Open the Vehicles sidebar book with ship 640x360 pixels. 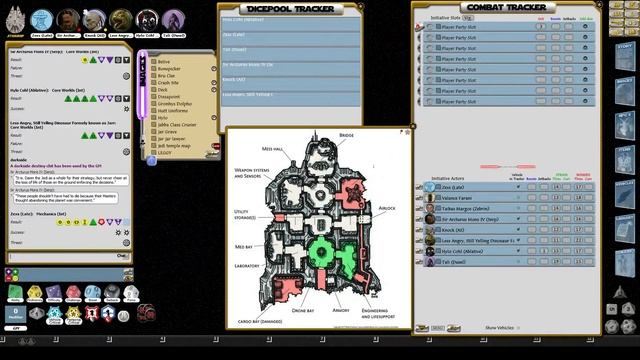click(625, 195)
